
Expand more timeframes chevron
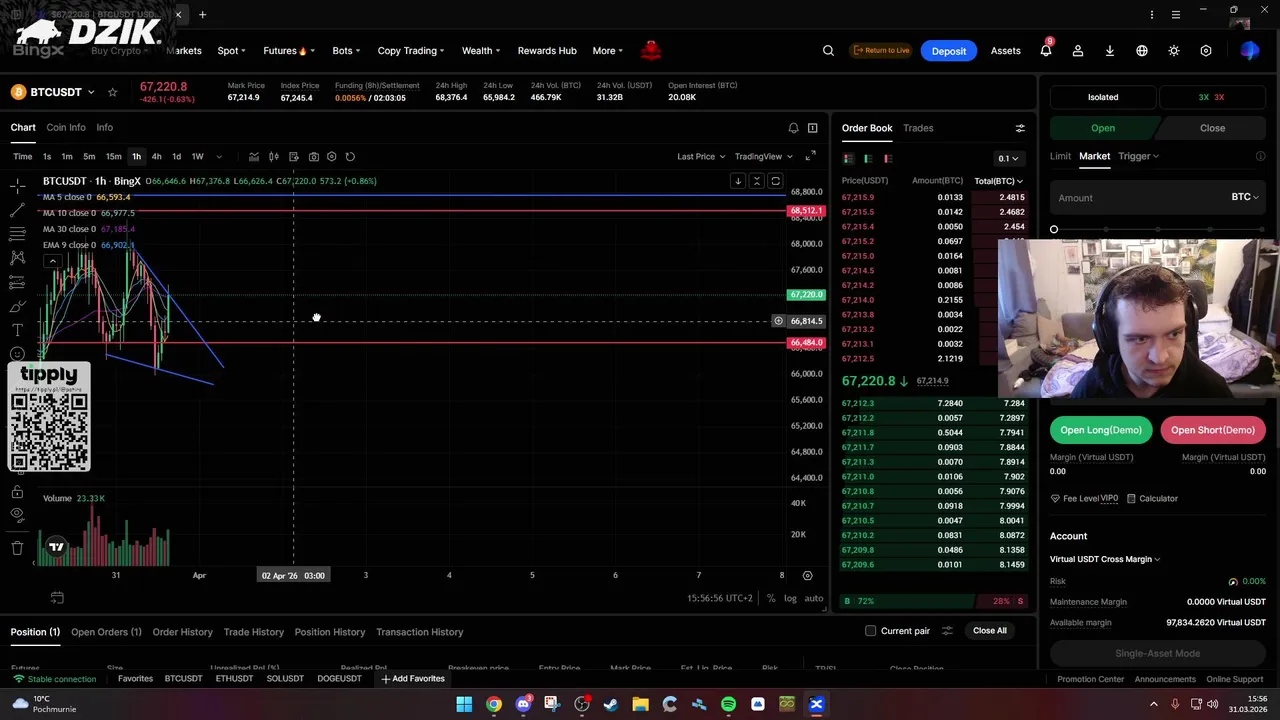click(219, 156)
